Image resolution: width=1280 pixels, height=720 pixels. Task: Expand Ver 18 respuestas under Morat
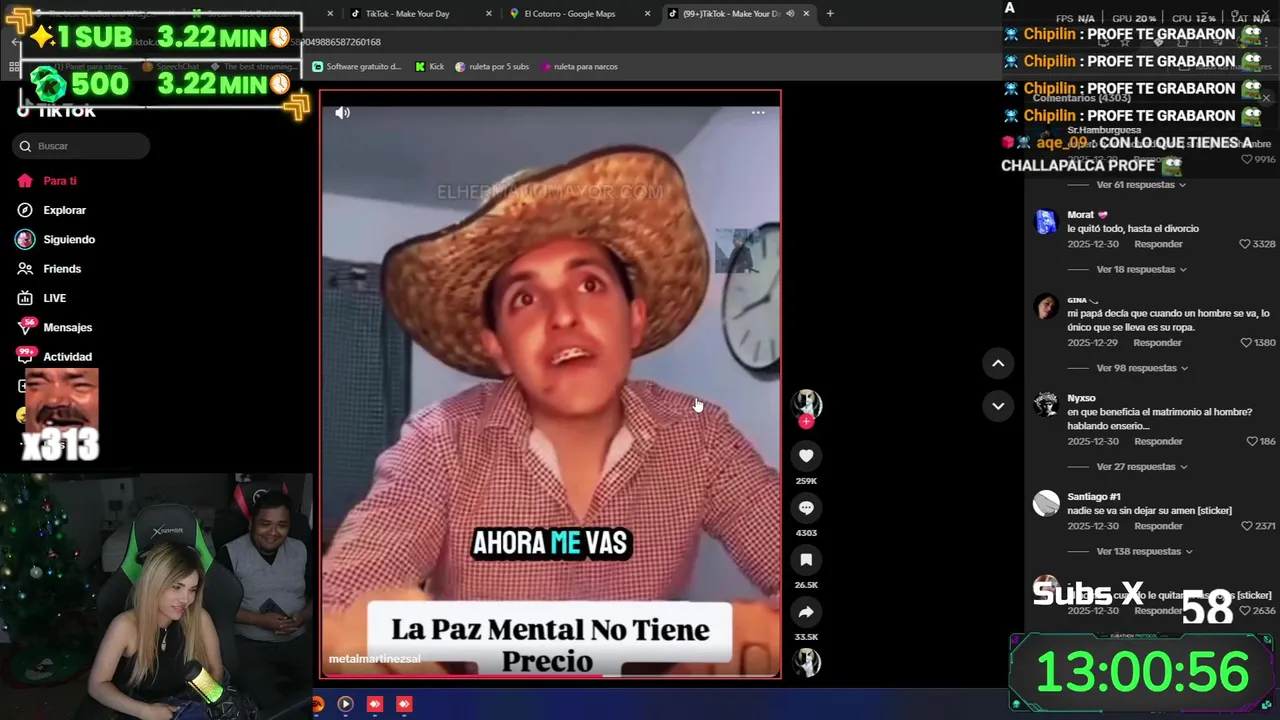[1141, 270]
